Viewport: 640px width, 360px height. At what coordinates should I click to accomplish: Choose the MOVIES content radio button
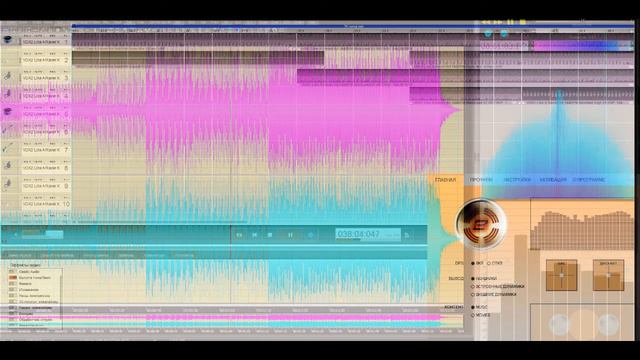pos(473,315)
